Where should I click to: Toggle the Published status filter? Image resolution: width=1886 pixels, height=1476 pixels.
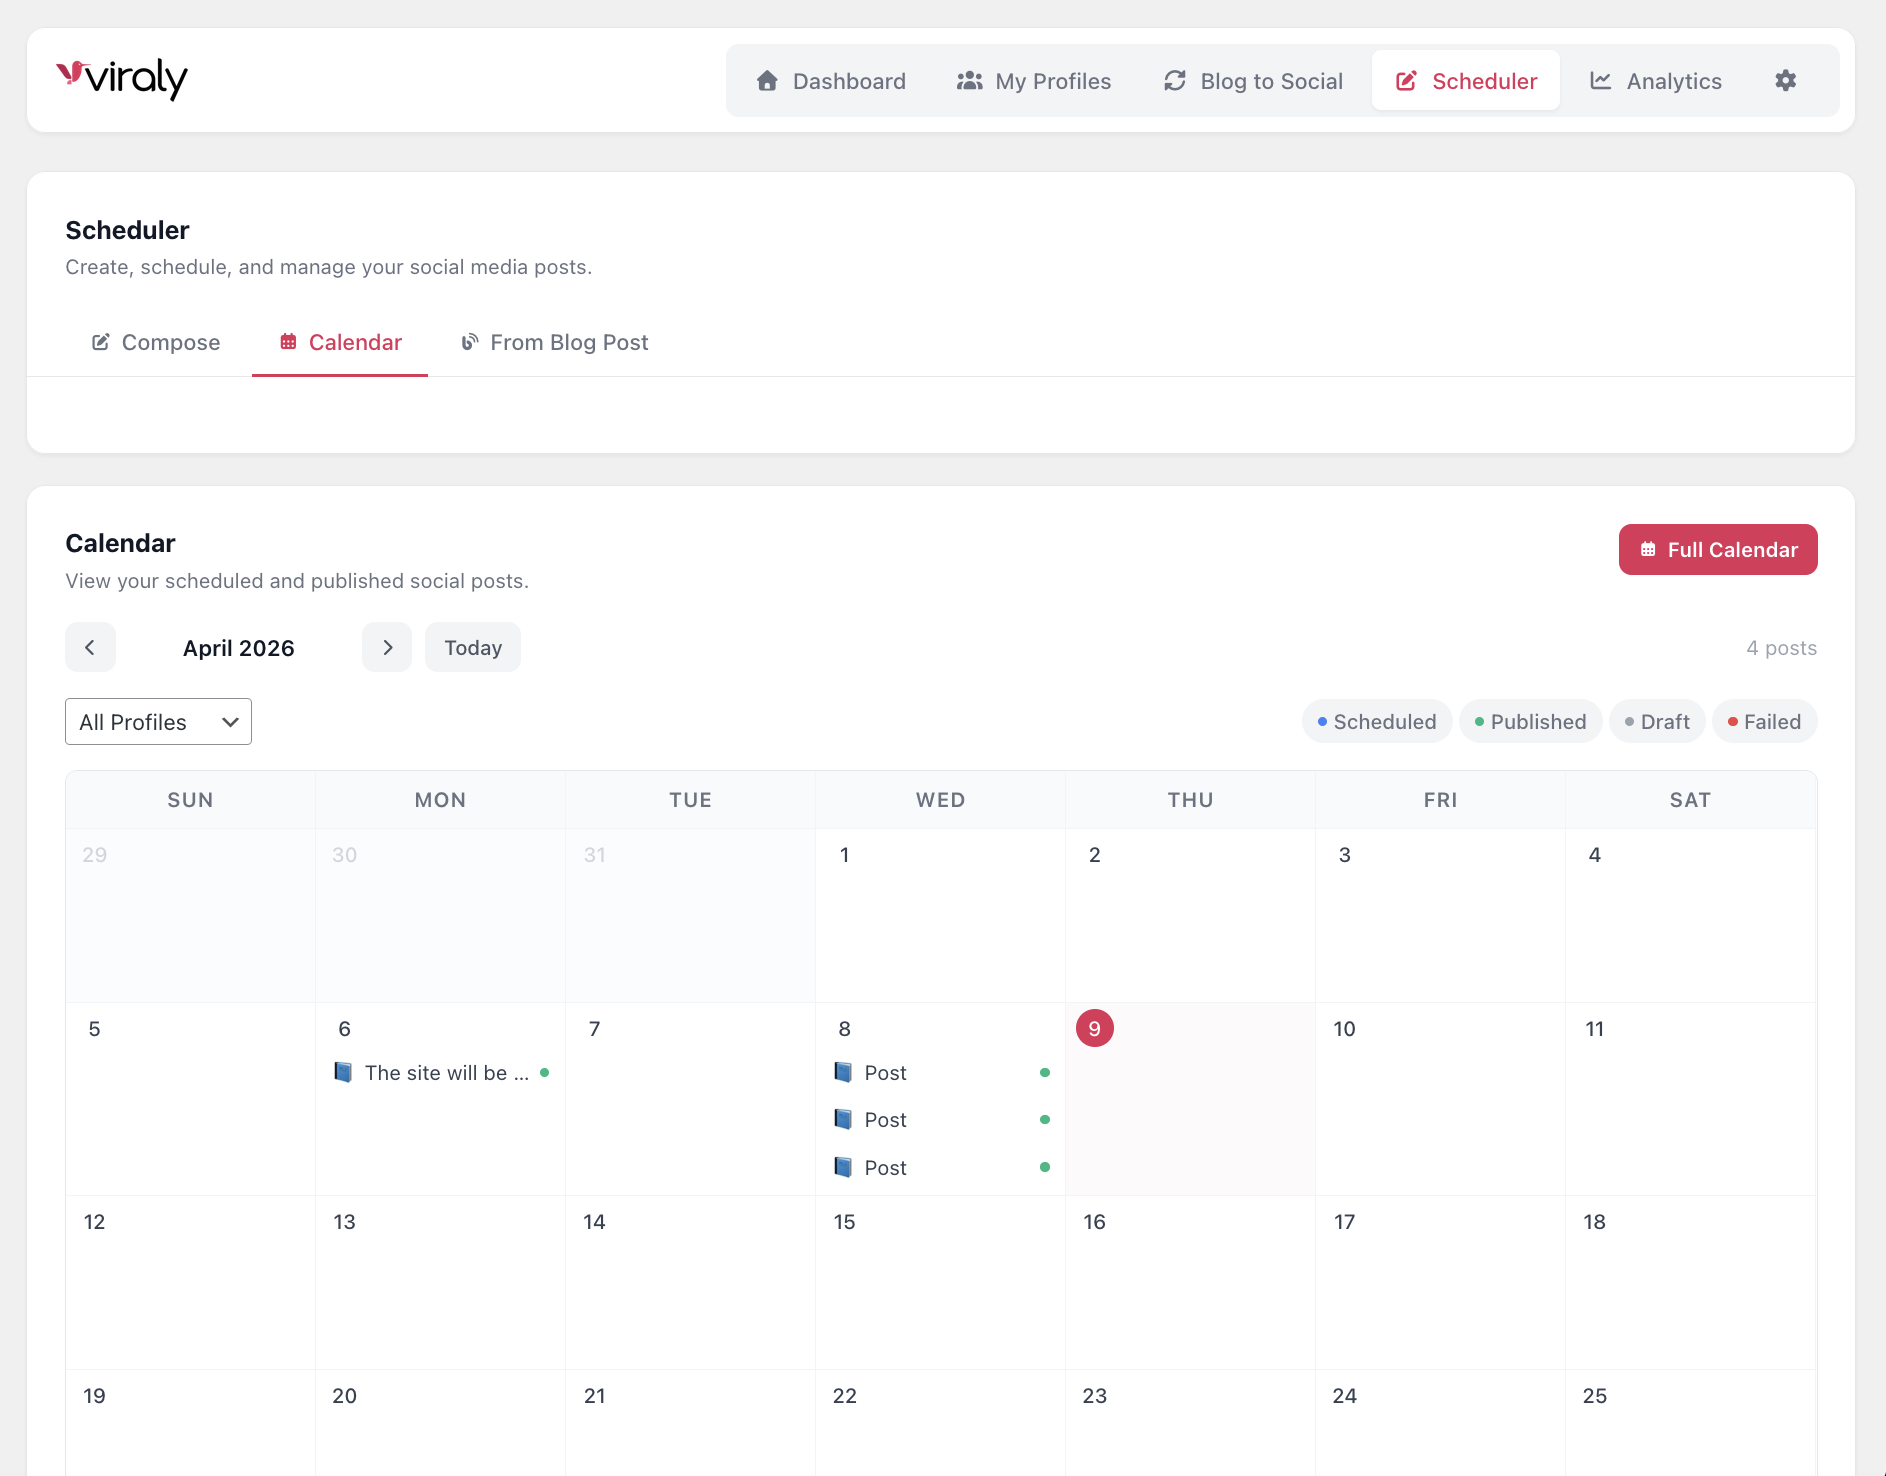tap(1530, 721)
